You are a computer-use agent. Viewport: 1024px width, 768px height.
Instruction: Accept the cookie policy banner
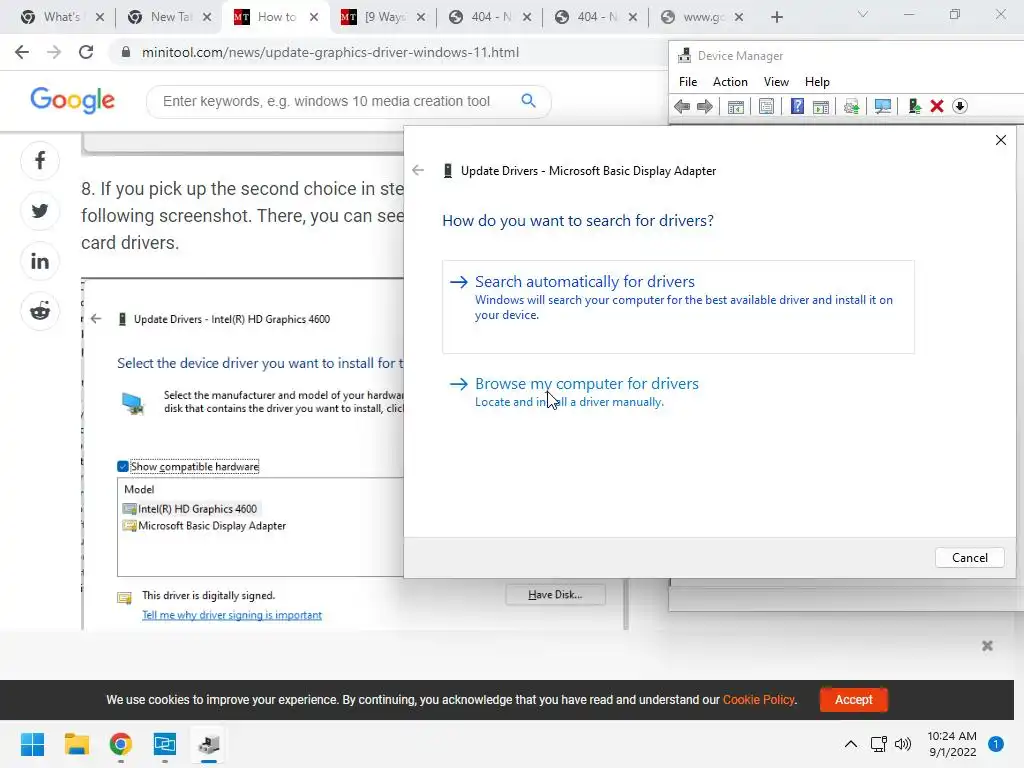pos(854,699)
